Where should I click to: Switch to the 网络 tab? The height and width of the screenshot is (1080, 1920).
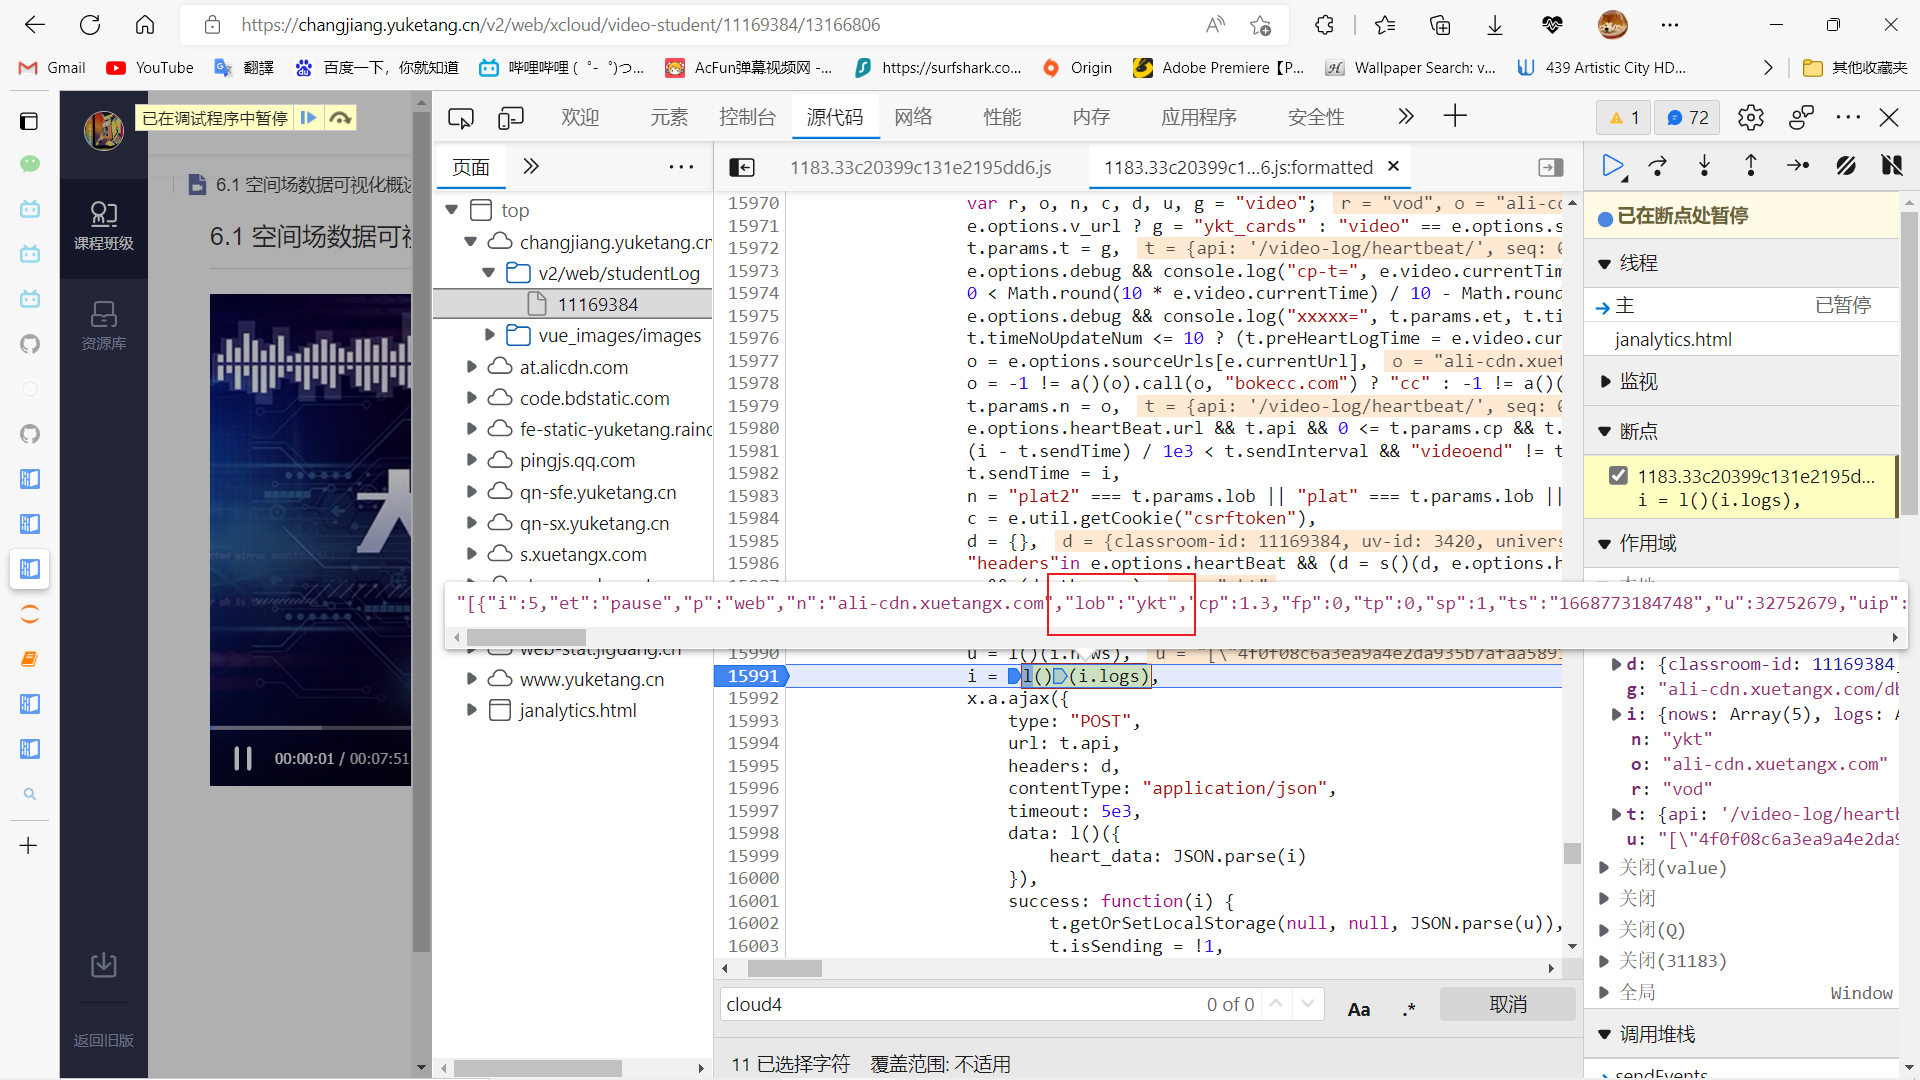(912, 117)
